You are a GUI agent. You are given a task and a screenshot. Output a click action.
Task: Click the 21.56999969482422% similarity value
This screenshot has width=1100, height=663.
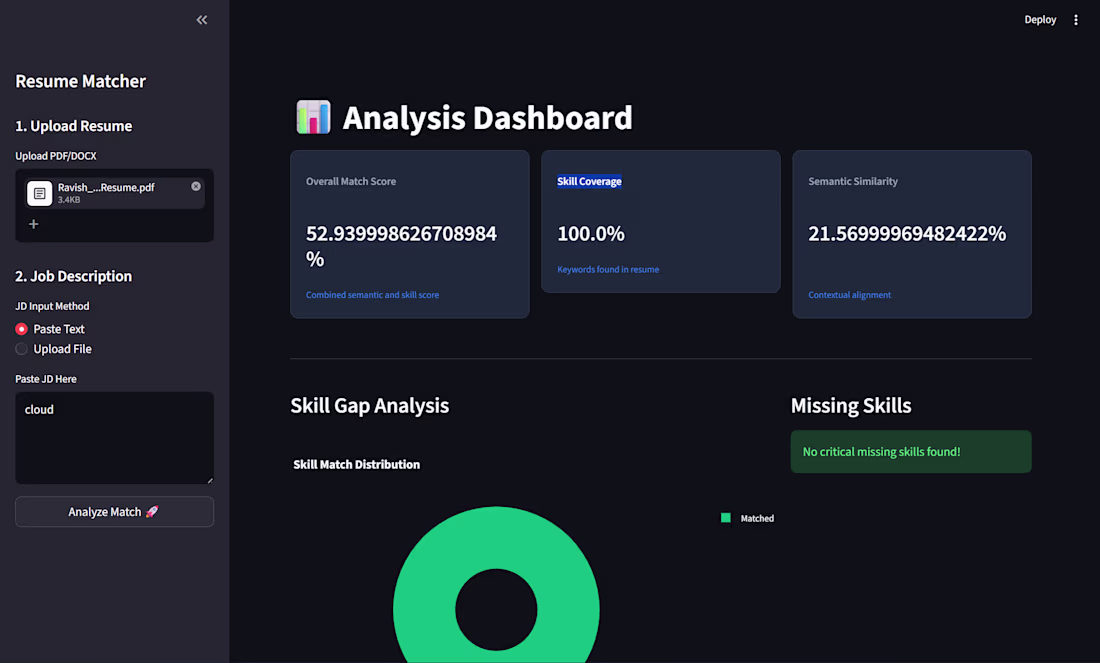tap(907, 234)
